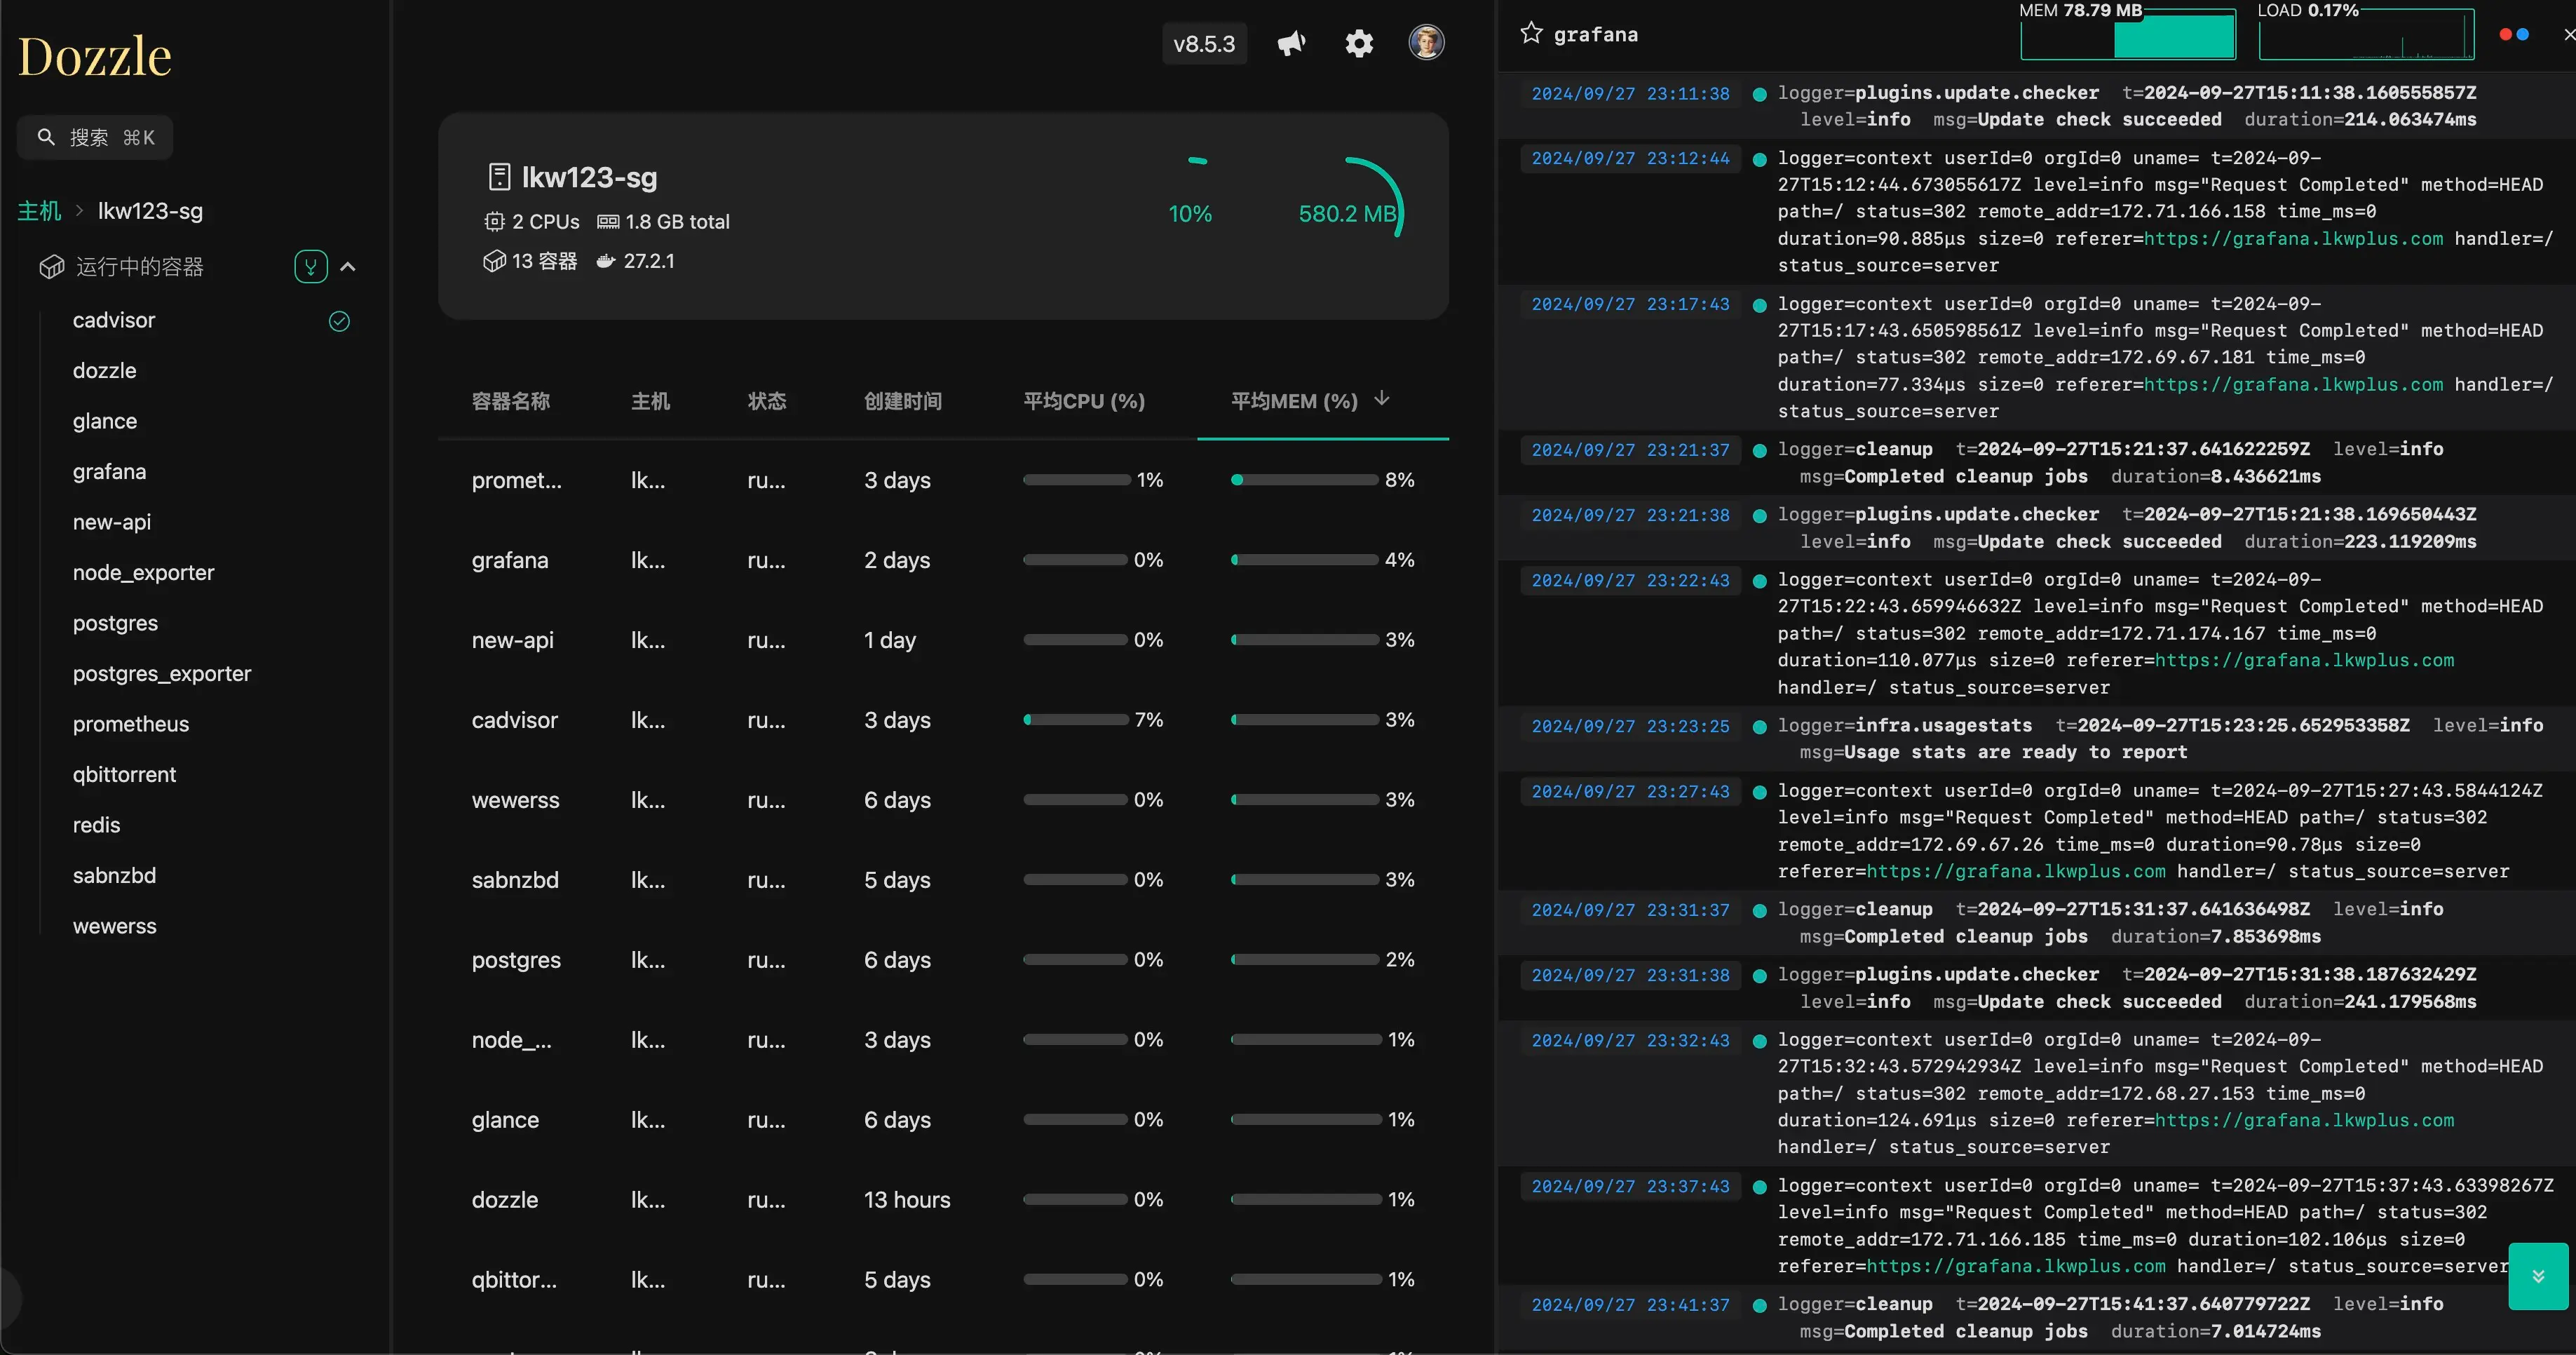Click the 8% memory bar for prometheus row
The height and width of the screenshot is (1355, 2576).
pos(1304,480)
